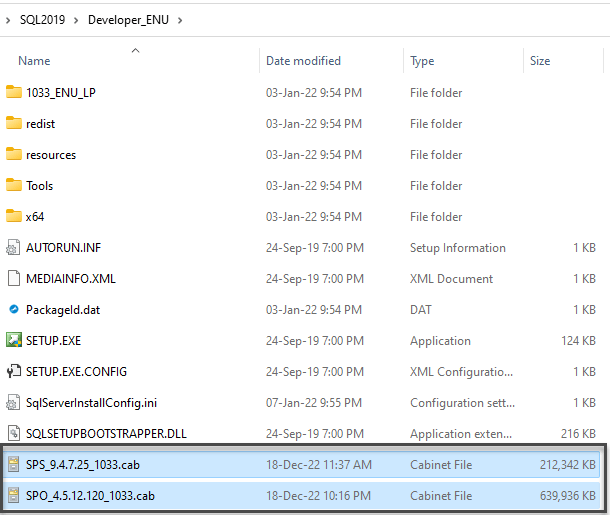The width and height of the screenshot is (610, 515).
Task: Click the DAT type cell
Action: [421, 310]
